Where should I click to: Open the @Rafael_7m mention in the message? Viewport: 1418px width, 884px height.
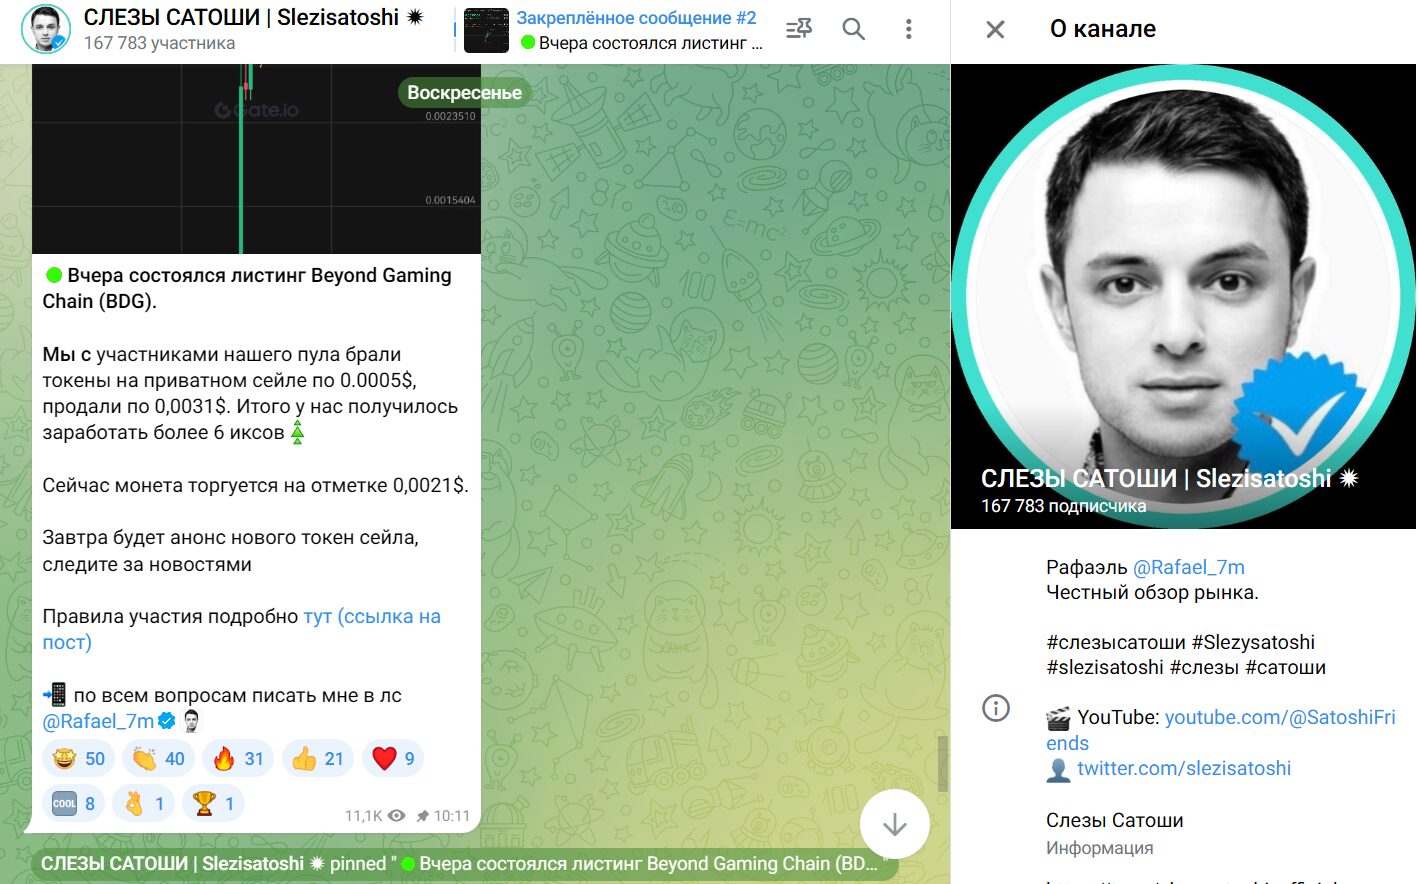point(98,721)
